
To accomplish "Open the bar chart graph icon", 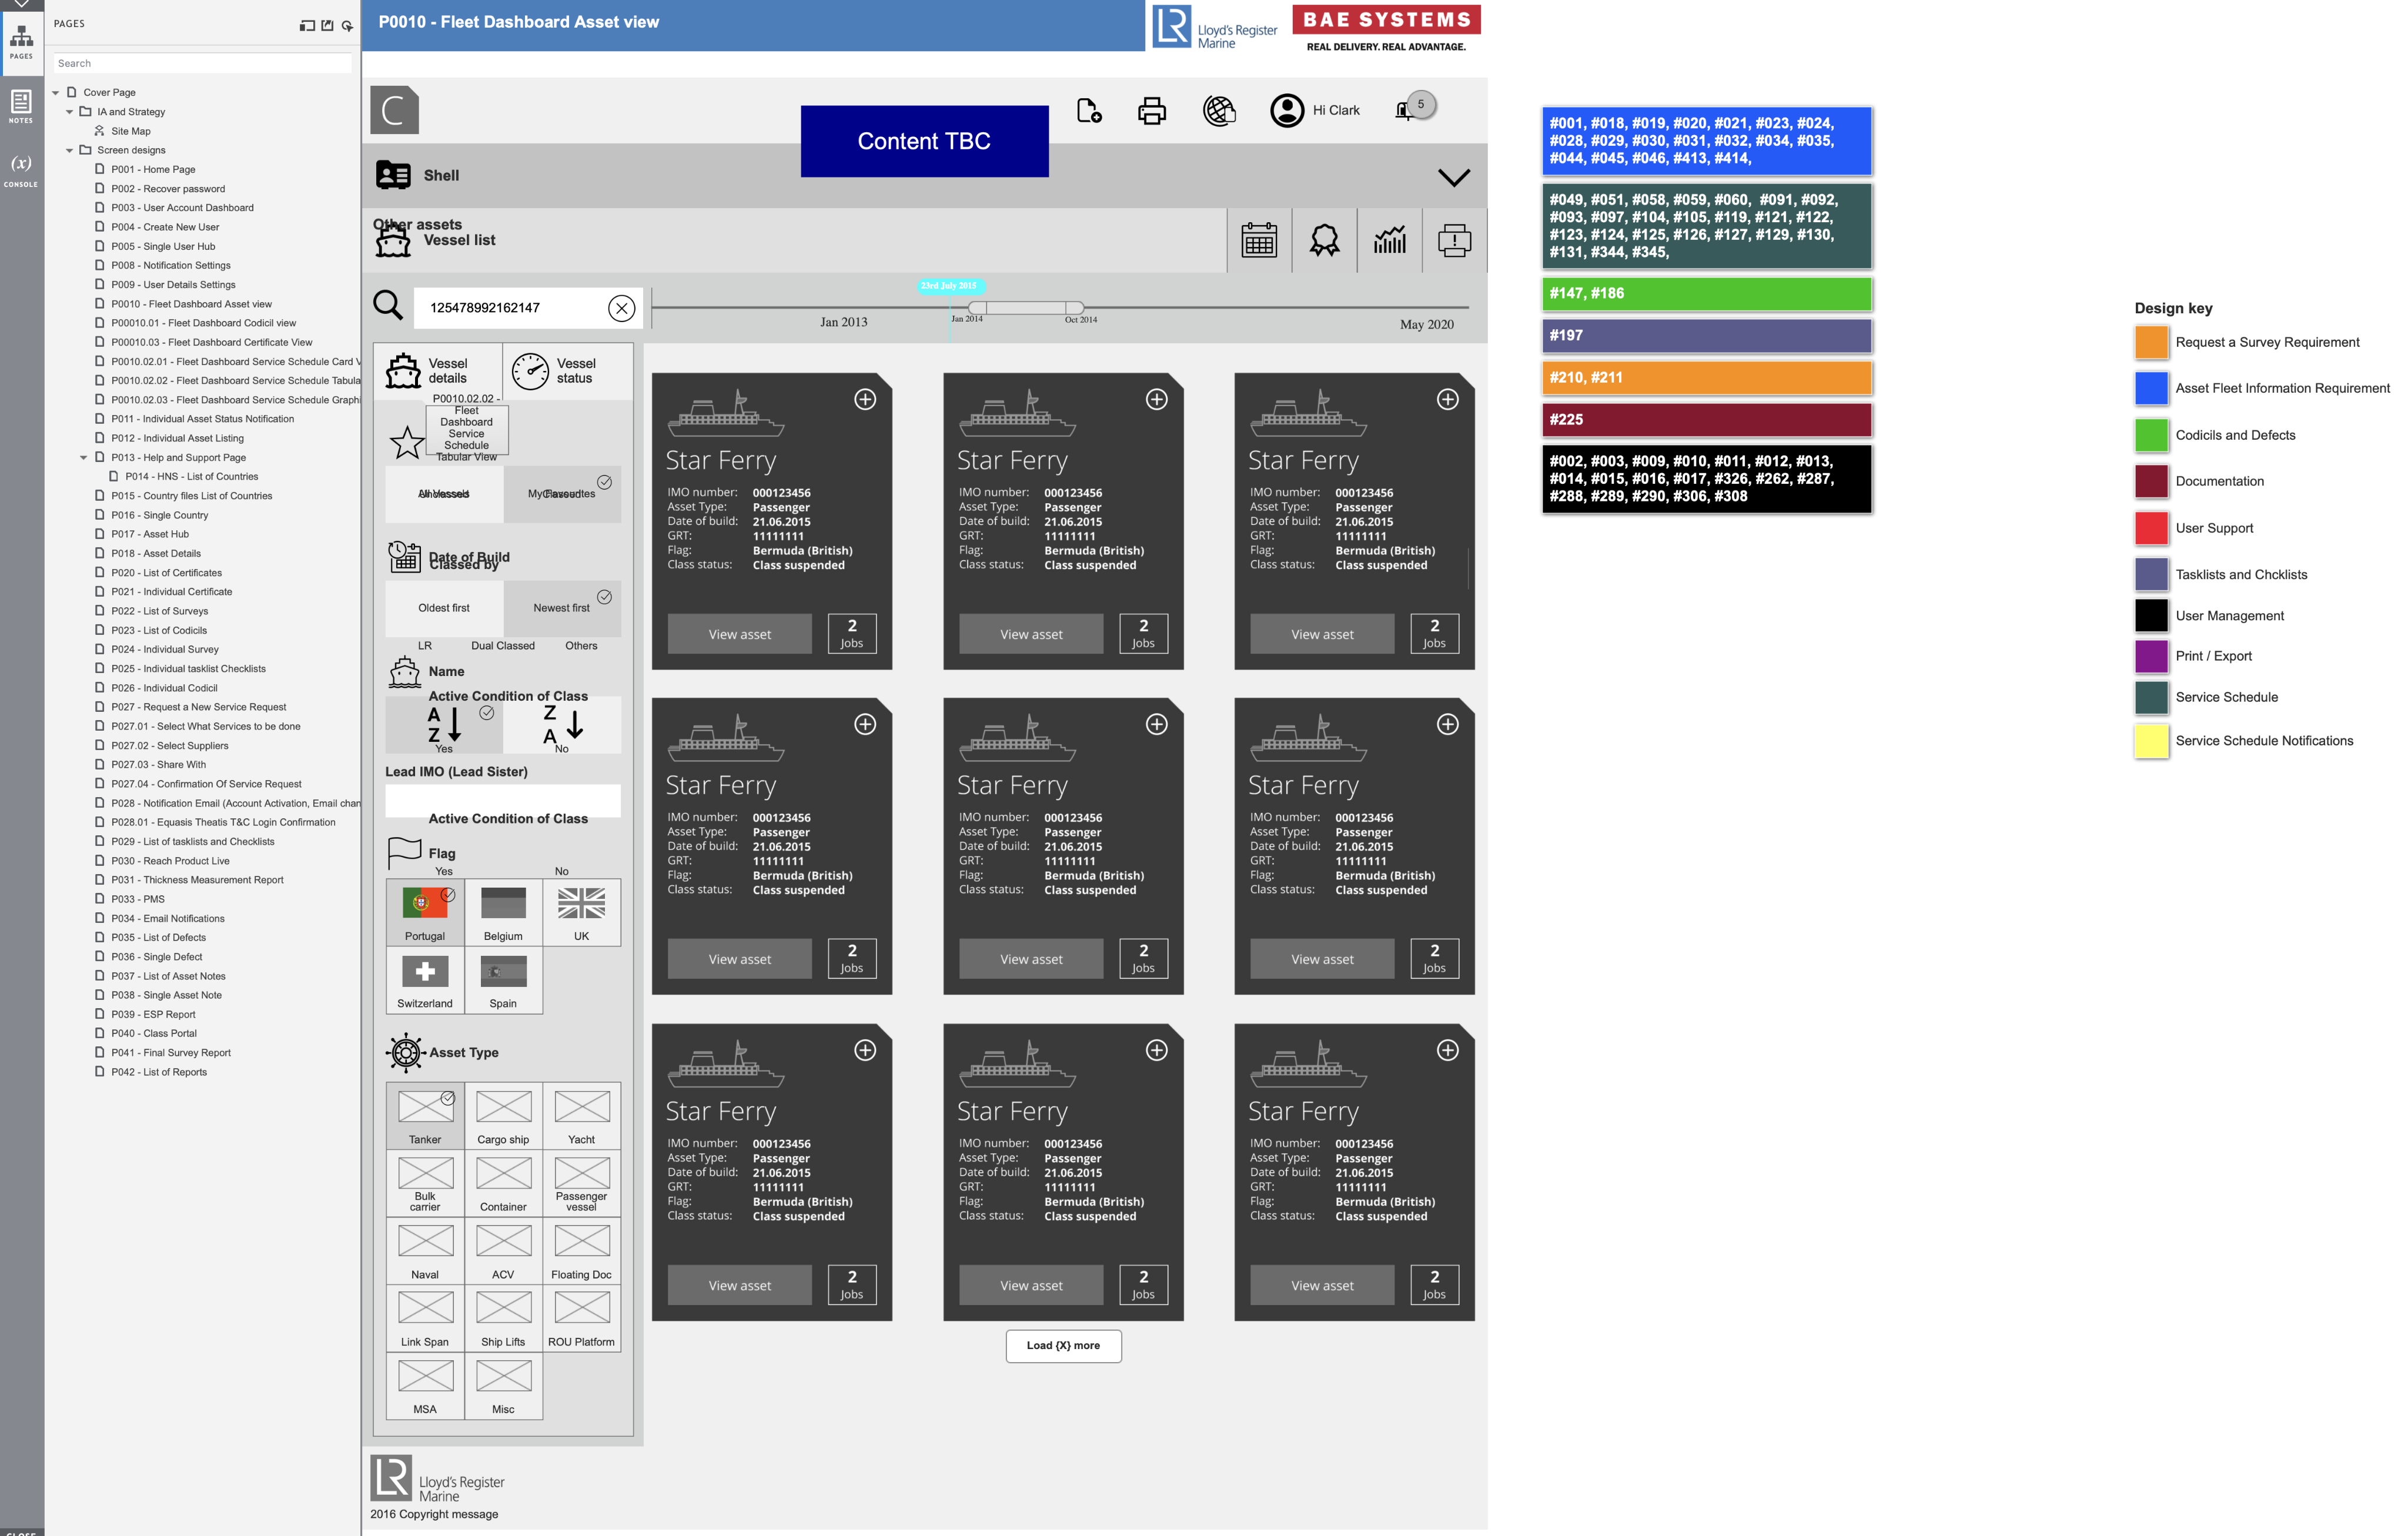I will [x=1389, y=241].
